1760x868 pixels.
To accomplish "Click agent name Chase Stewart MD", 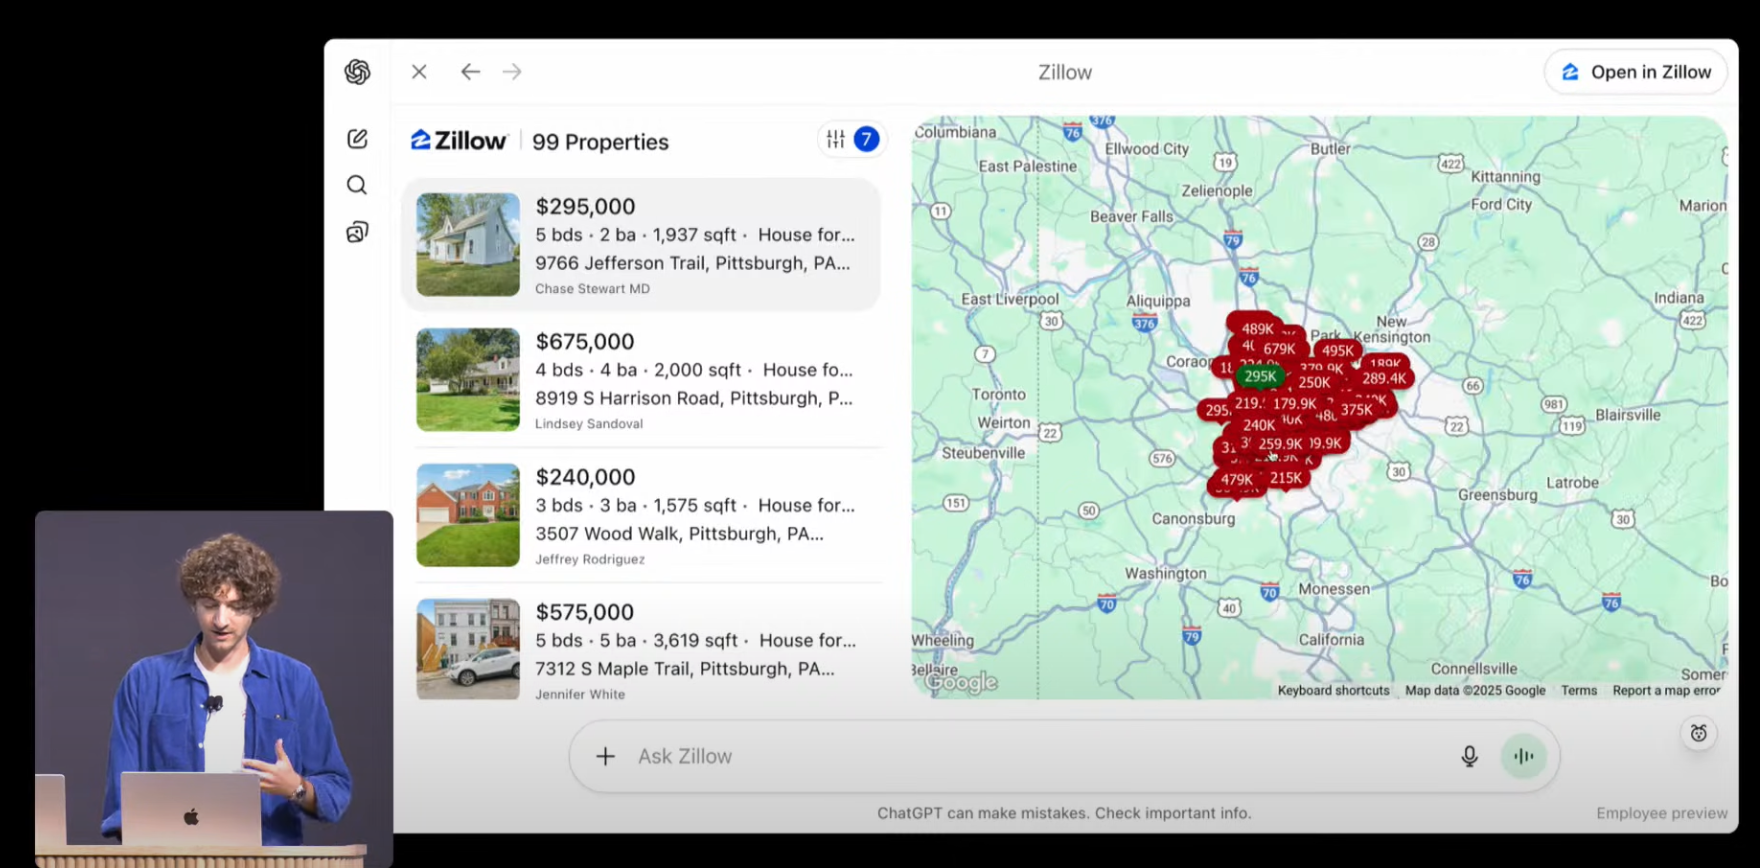I will point(592,289).
